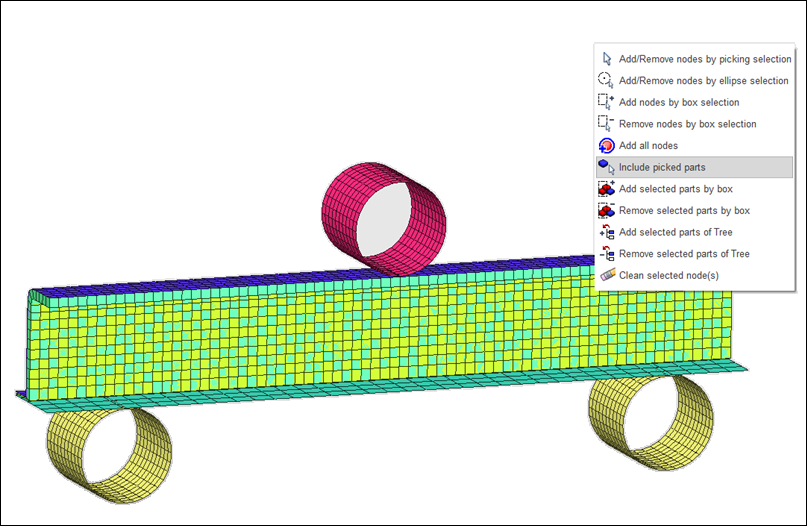The width and height of the screenshot is (807, 526).
Task: Select 'Remove selected parts by box' option
Action: pyautogui.click(x=684, y=211)
